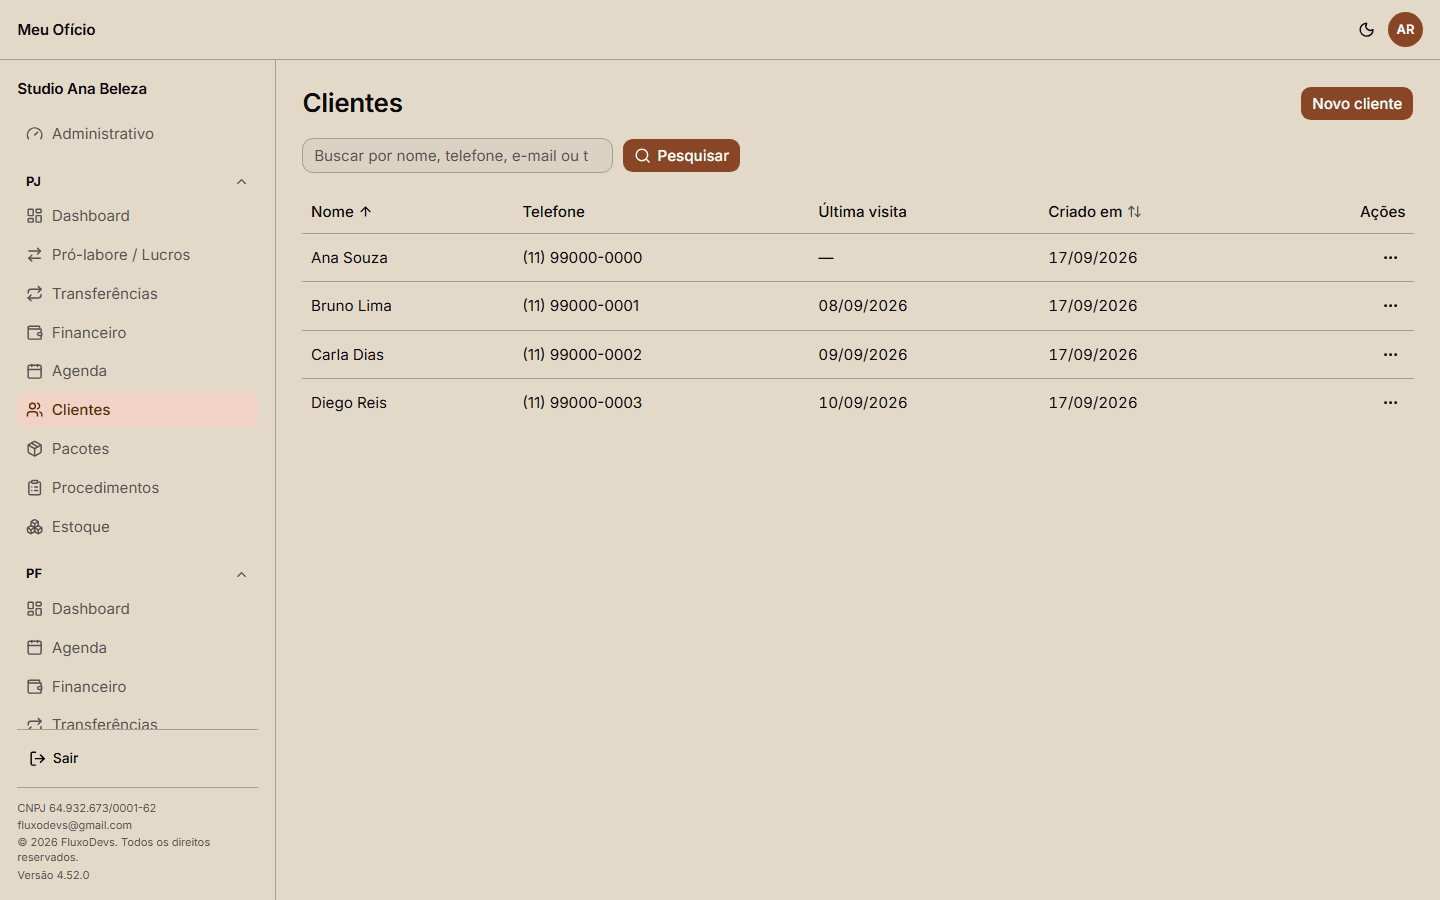Navigate to Estoque in the sidebar
Screen dimensions: 1440x900
pyautogui.click(x=138, y=527)
